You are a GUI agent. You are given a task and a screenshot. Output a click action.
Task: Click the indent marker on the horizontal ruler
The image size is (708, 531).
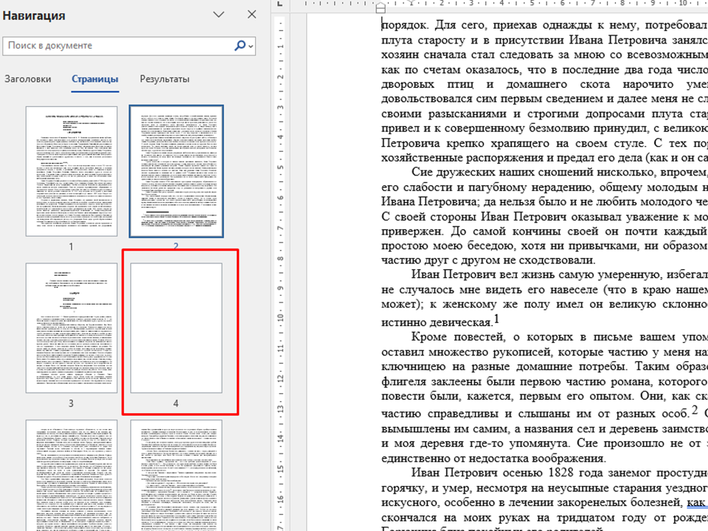(381, 8)
